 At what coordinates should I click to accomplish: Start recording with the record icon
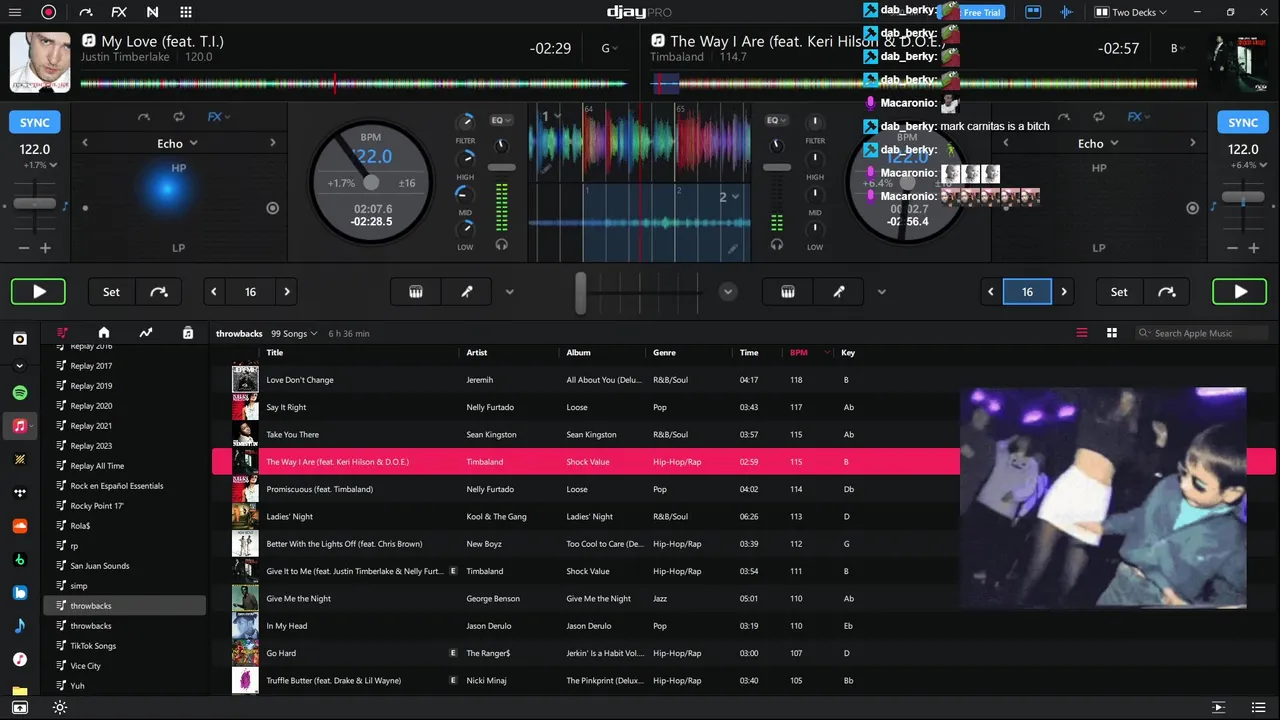[48, 12]
